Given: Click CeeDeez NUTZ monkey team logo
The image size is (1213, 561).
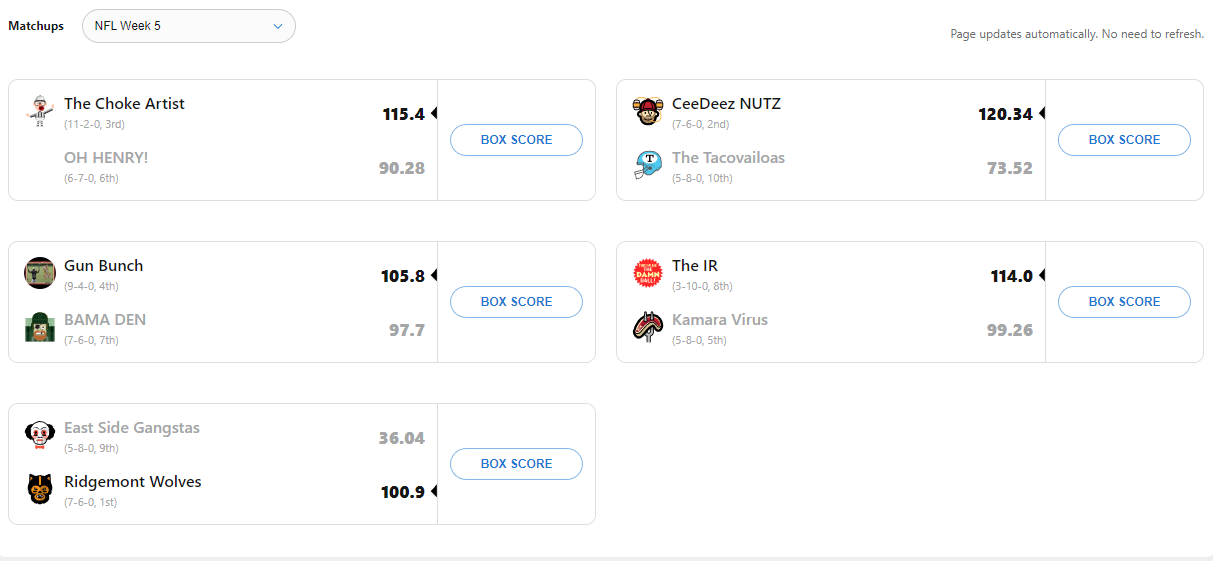Looking at the screenshot, I should [x=648, y=111].
